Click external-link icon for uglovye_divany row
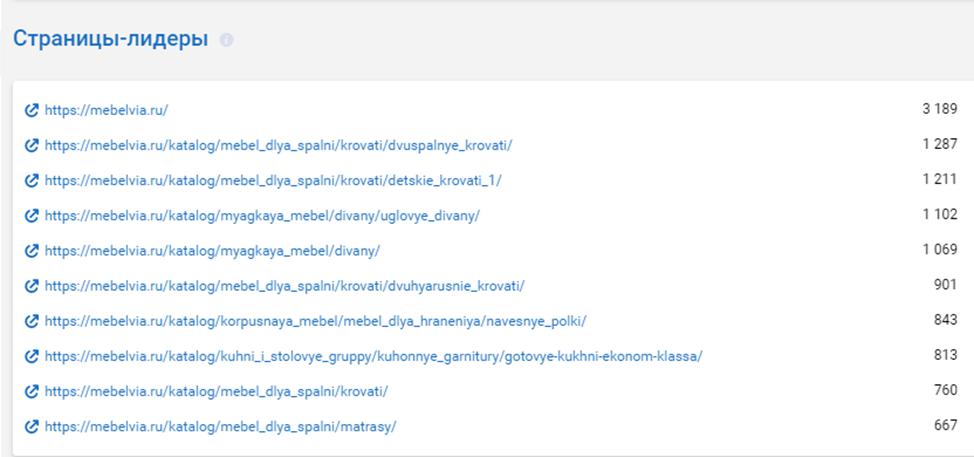Image resolution: width=974 pixels, height=457 pixels. coord(31,216)
